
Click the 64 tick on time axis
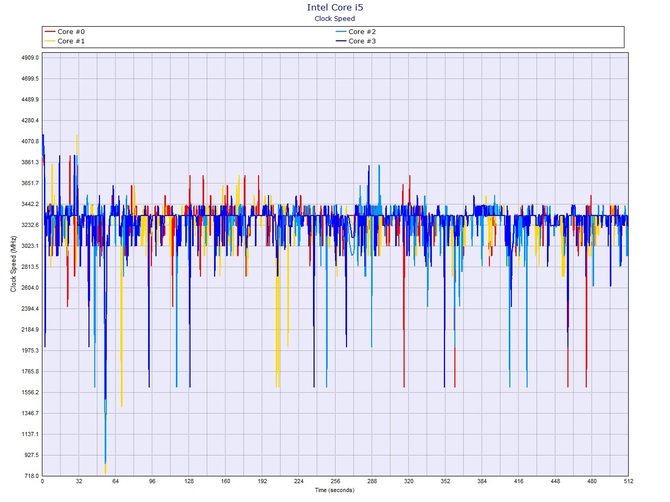point(115,481)
